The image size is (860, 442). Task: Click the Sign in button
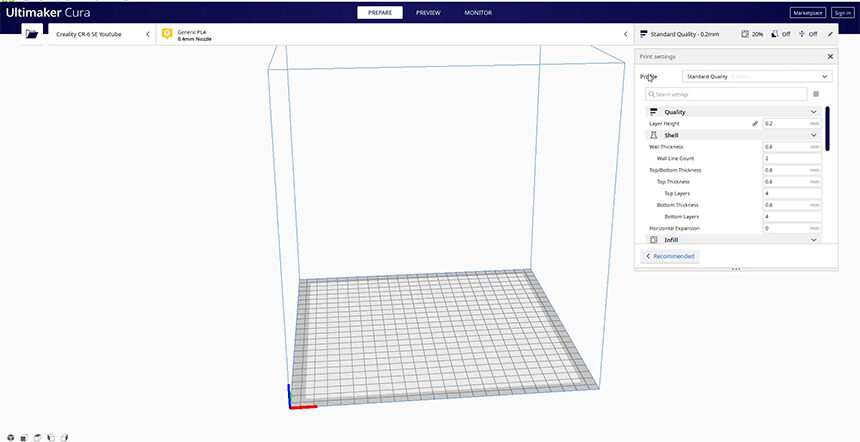pyautogui.click(x=842, y=13)
